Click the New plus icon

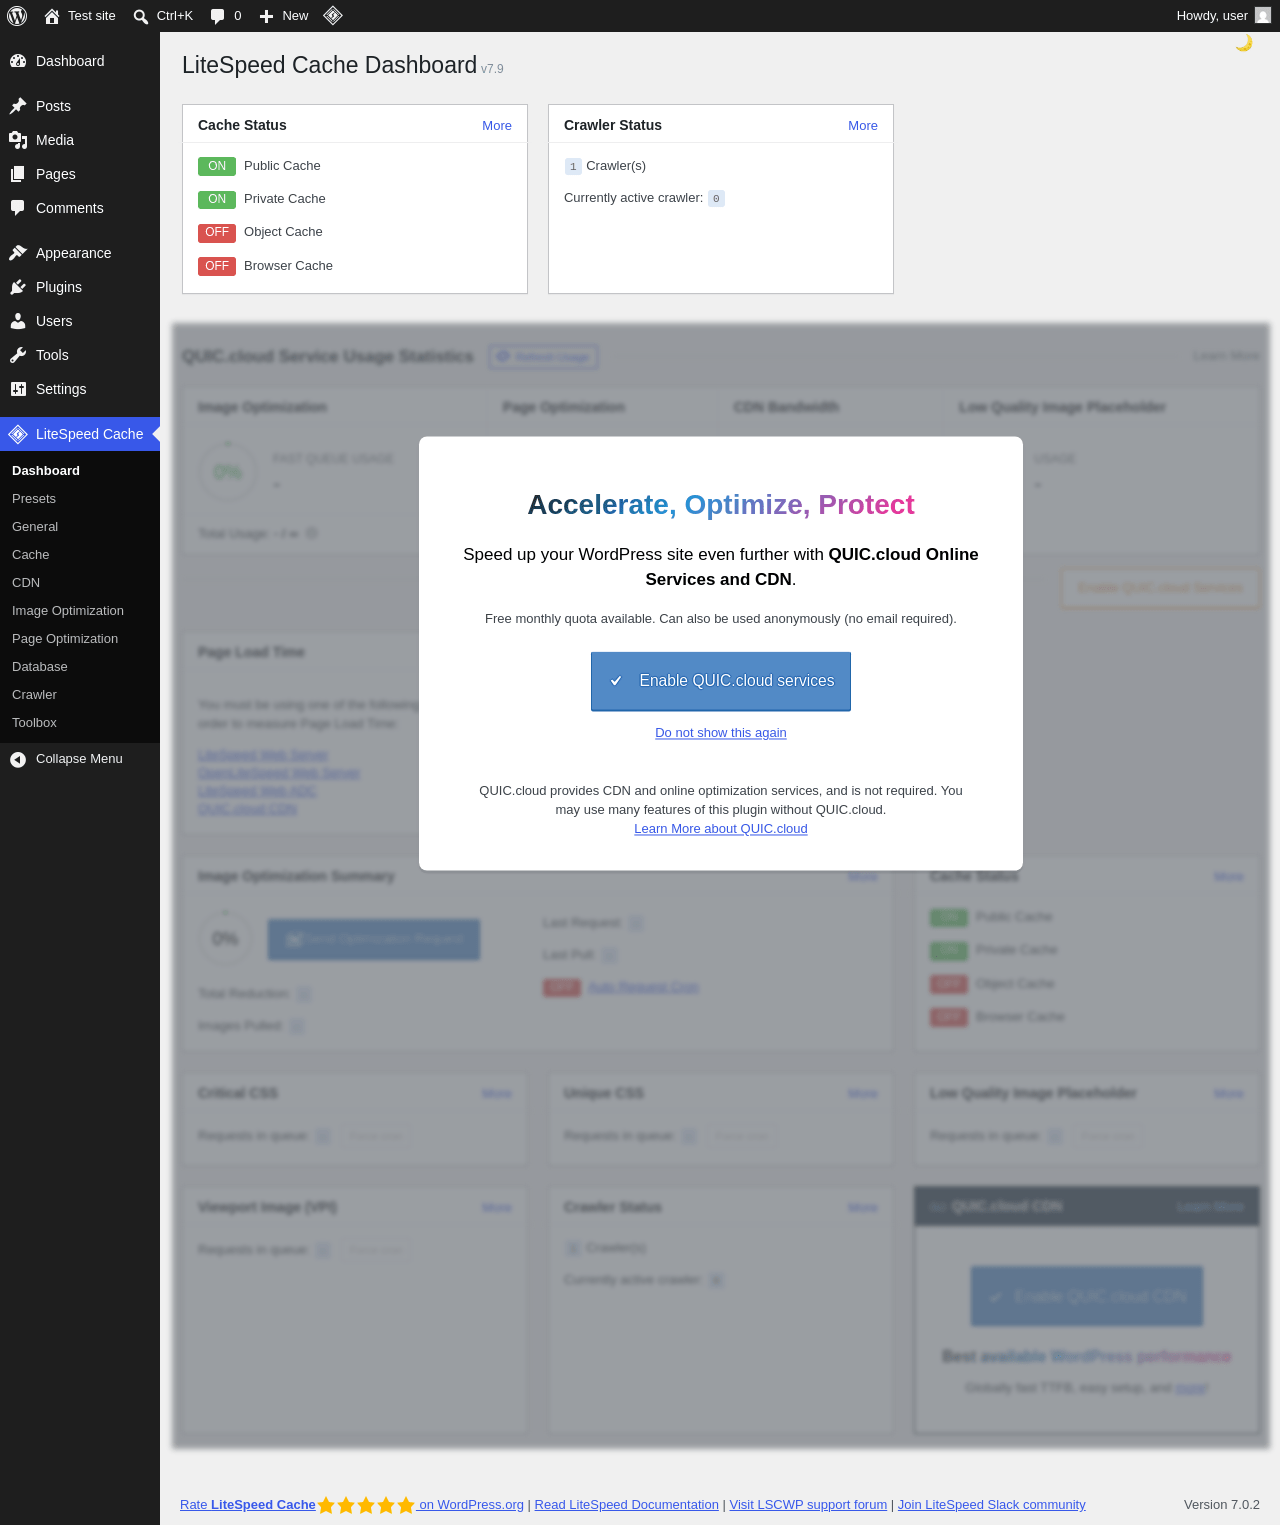[x=266, y=16]
